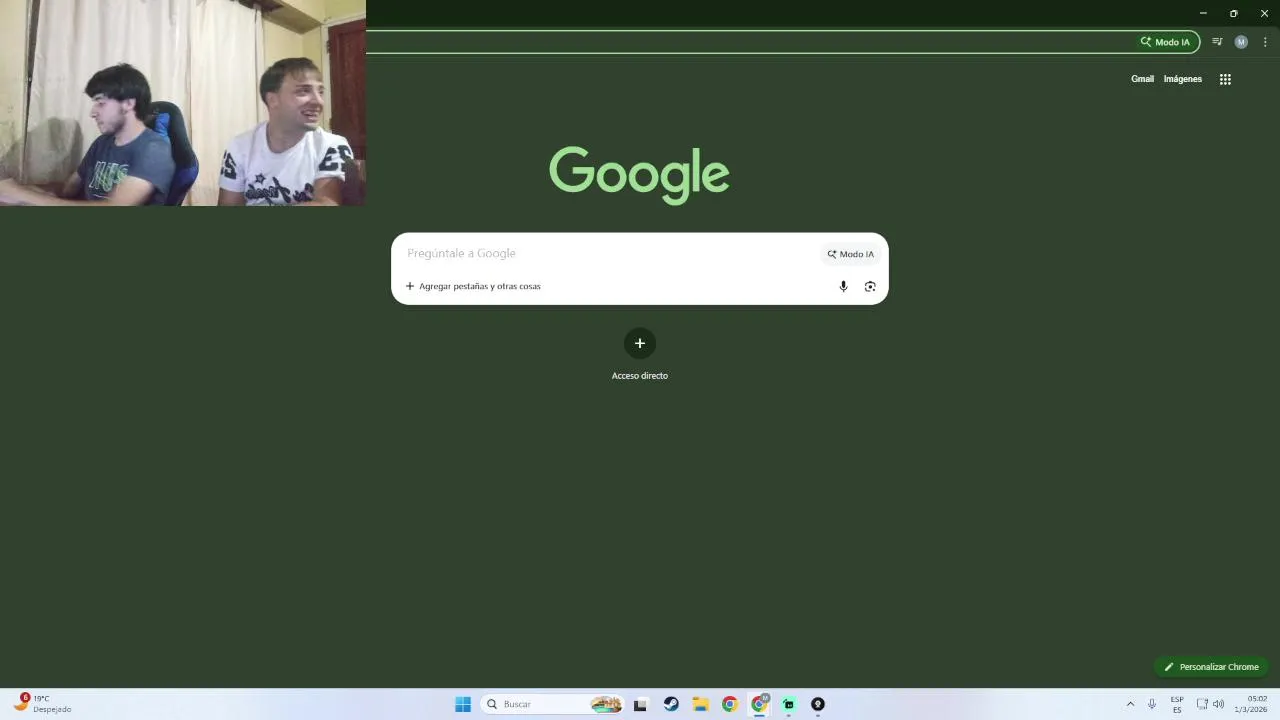Viewport: 1280px width, 720px height.
Task: Open the weather widget showing 19°C Despejado
Action: pos(44,704)
